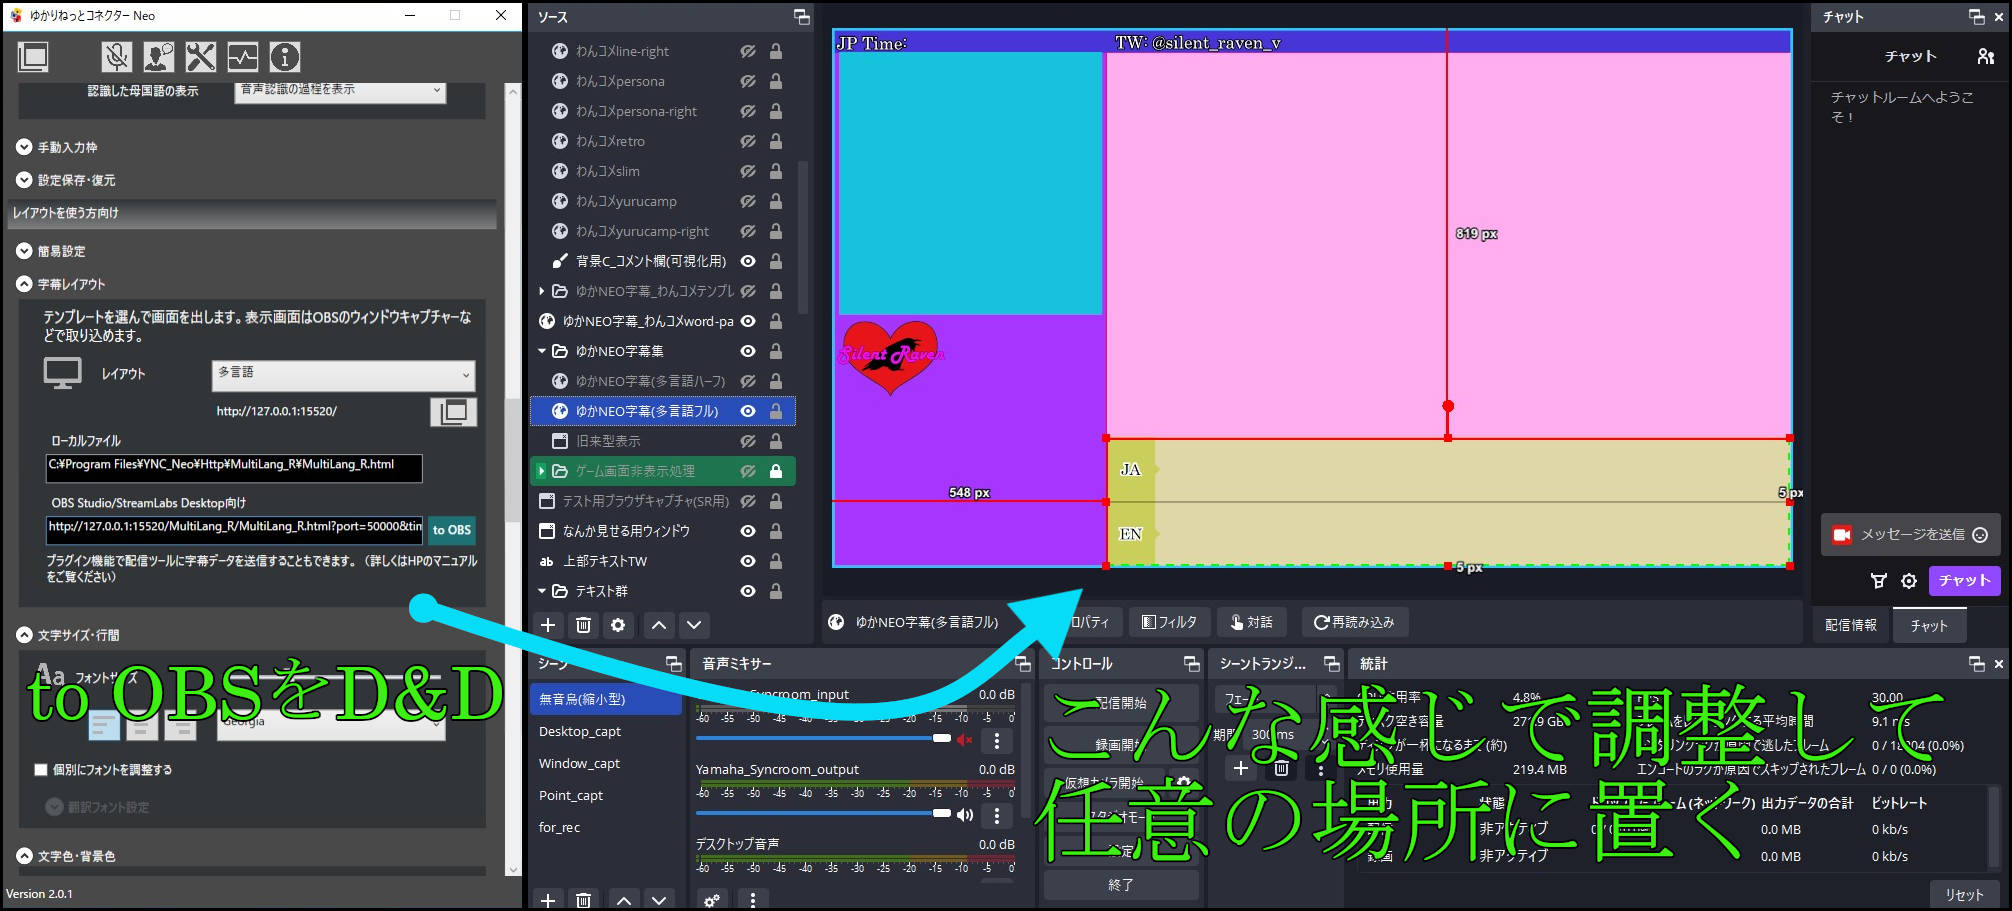Image resolution: width=2012 pixels, height=911 pixels.
Task: Switch to チャット tab at bottom
Action: 1929,626
